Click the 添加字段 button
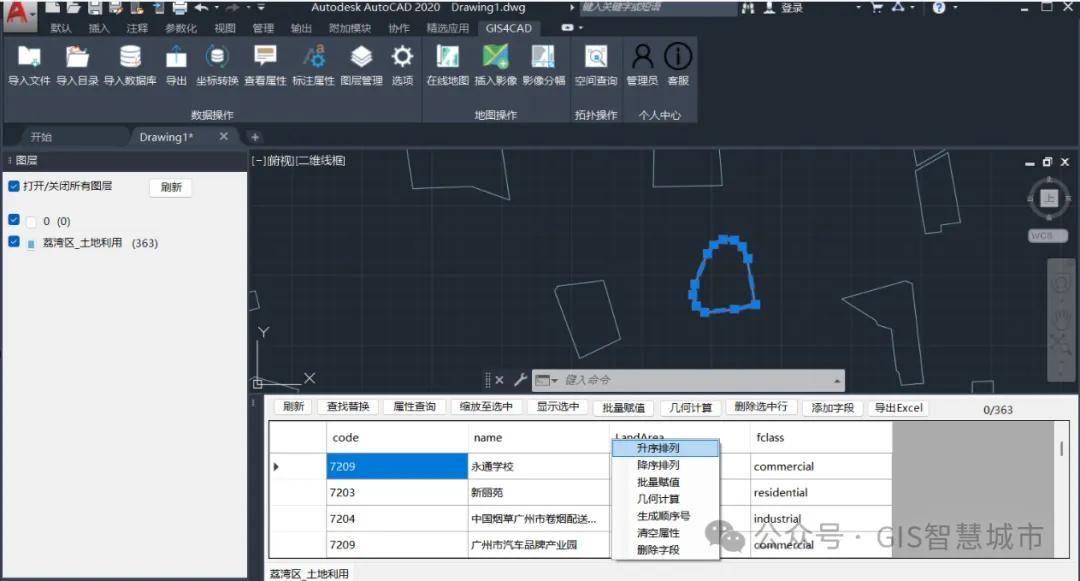The width and height of the screenshot is (1080, 581). 832,408
